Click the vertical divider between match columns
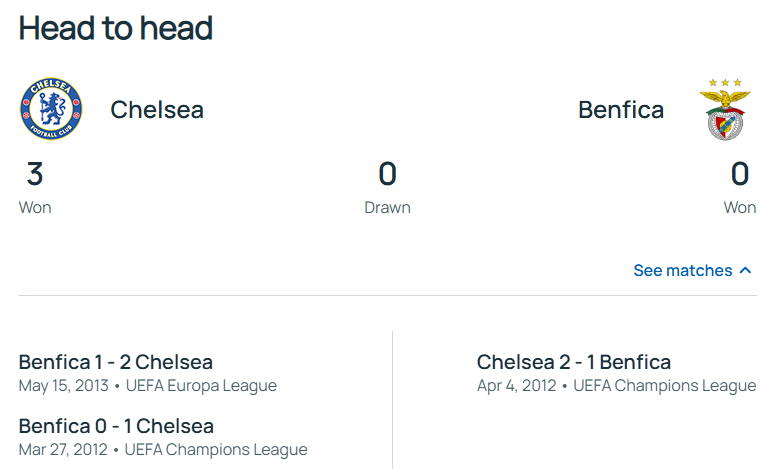 click(392, 400)
